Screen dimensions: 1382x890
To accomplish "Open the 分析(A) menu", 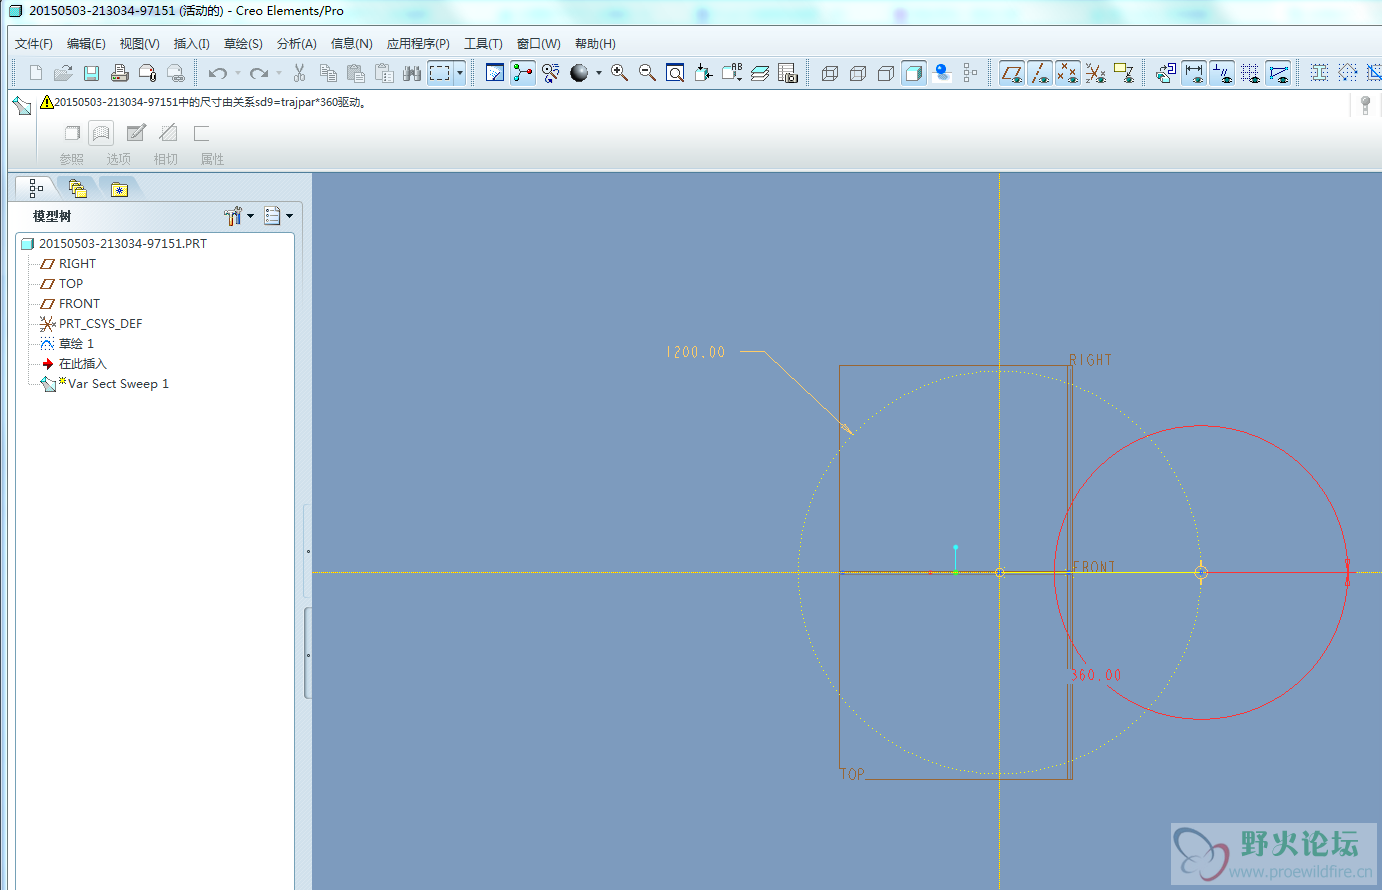I will [x=297, y=44].
